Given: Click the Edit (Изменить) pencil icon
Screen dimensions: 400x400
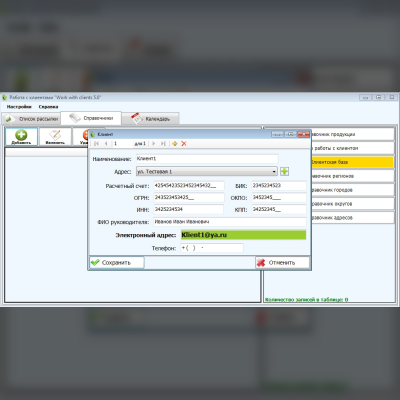Looking at the screenshot, I should pos(55,135).
